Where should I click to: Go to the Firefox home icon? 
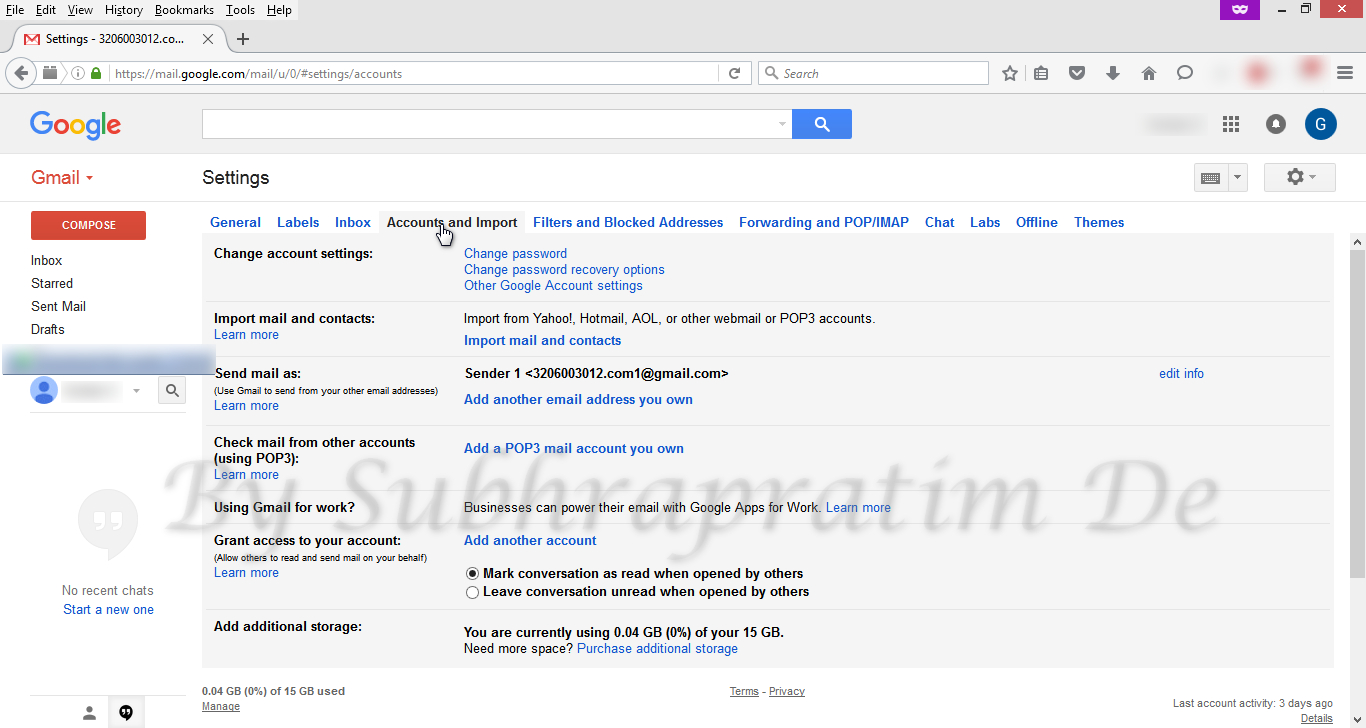[x=1149, y=73]
